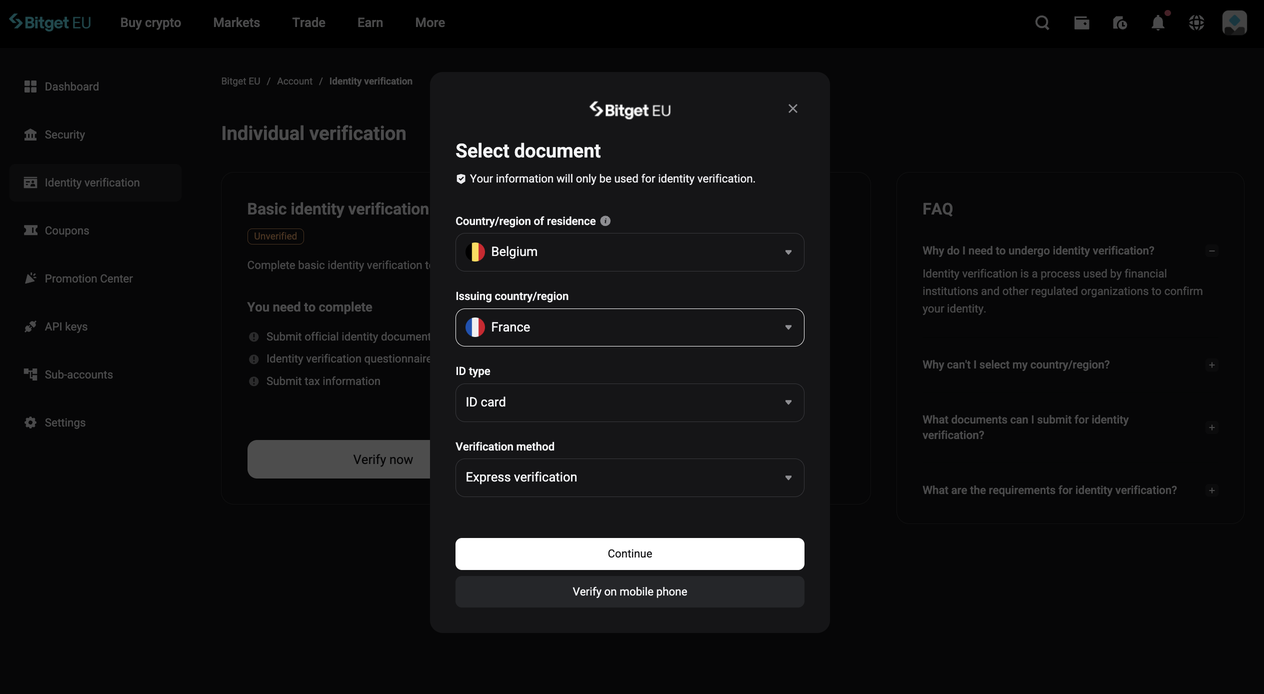Screen dimensions: 1264x694
Task: Click the shield icon next to privacy notice
Action: tap(461, 179)
